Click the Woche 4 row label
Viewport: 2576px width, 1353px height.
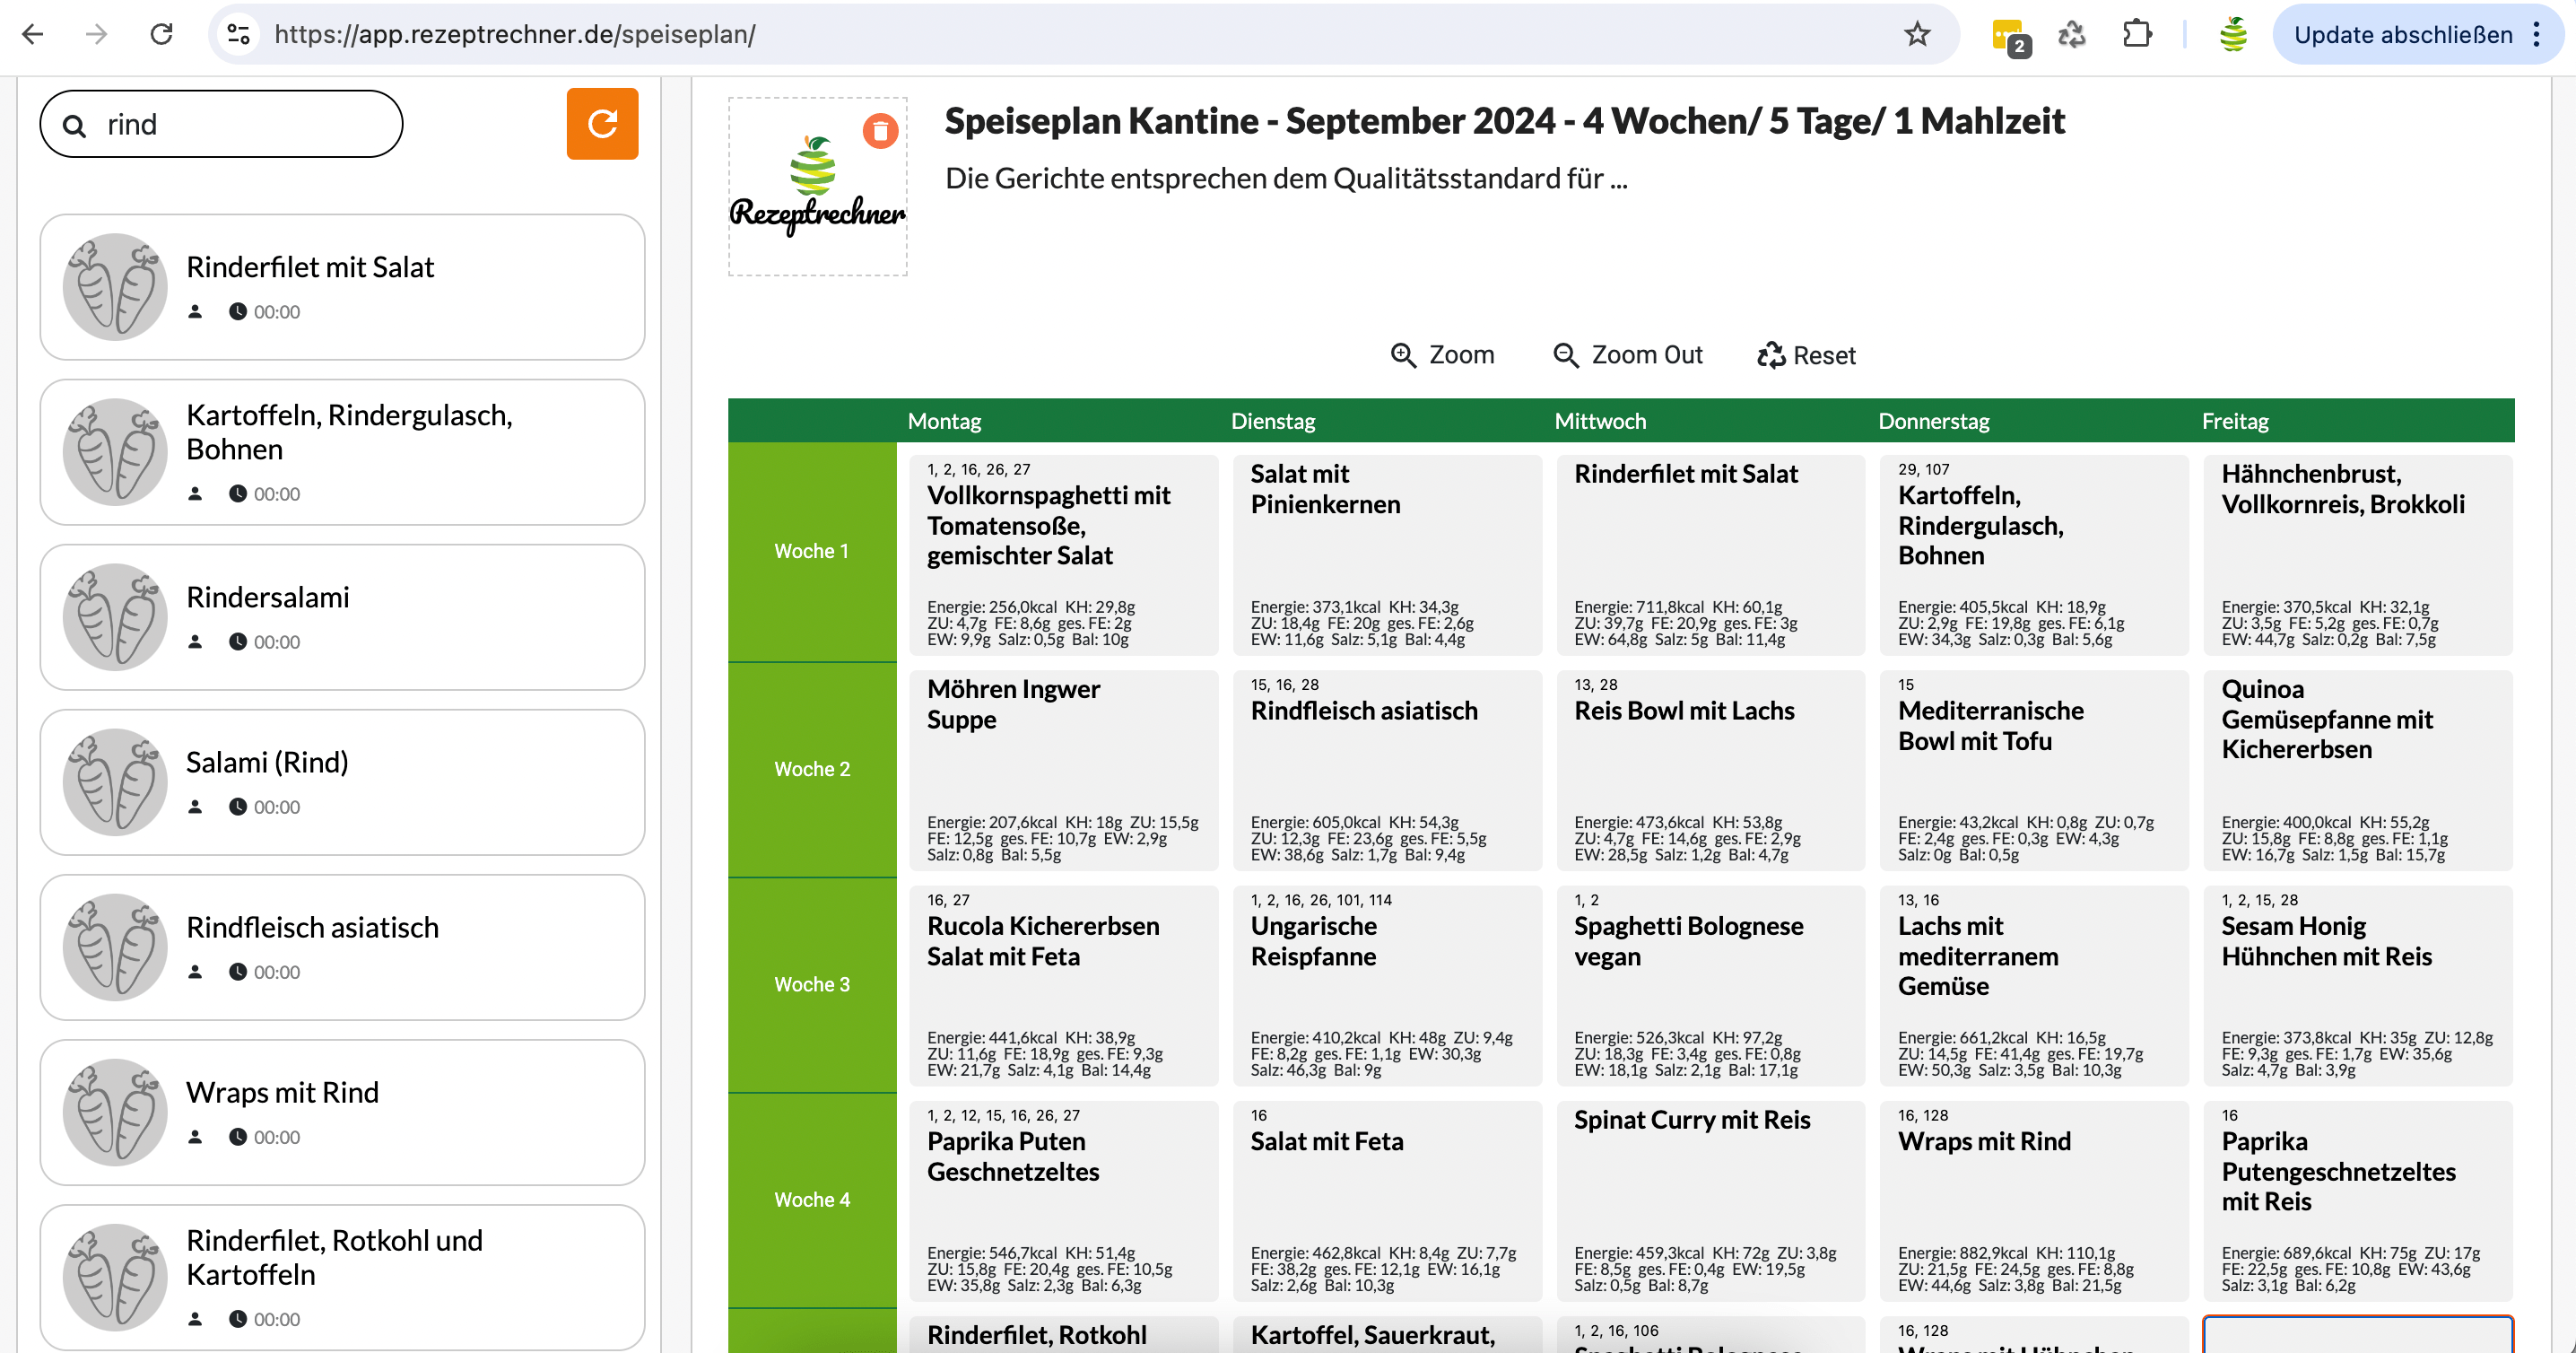(811, 1199)
